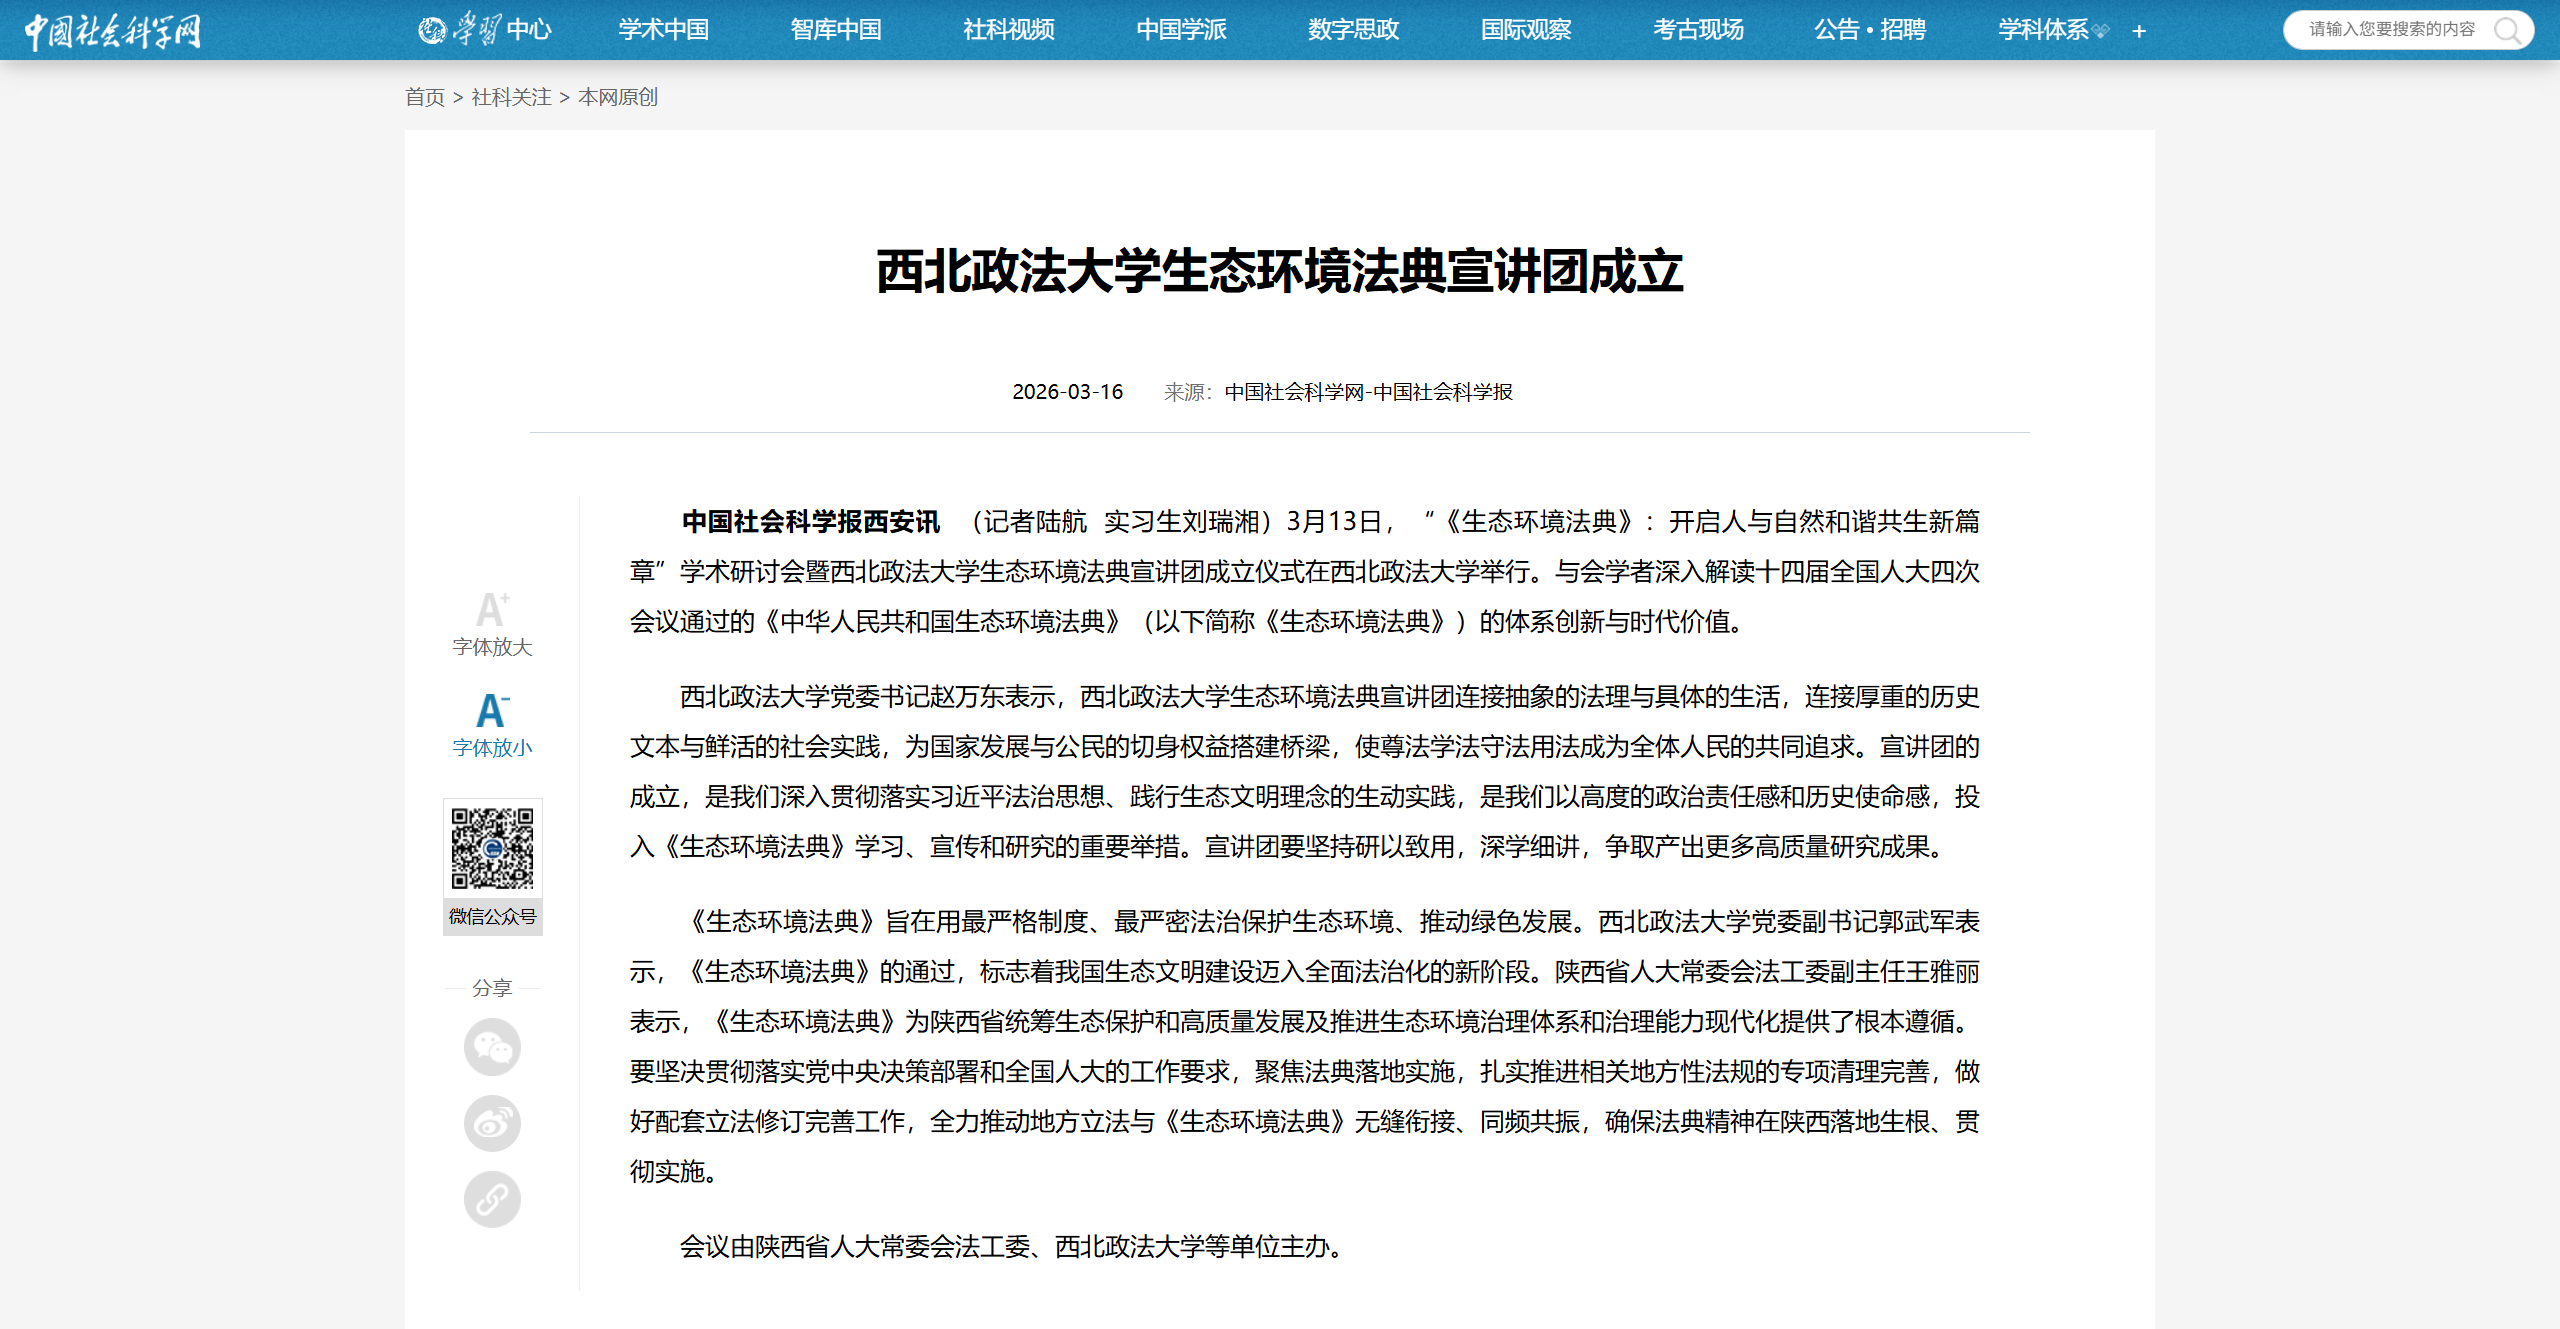Open 公告·招聘 navigation item
The width and height of the screenshot is (2560, 1329).
pyautogui.click(x=1870, y=30)
